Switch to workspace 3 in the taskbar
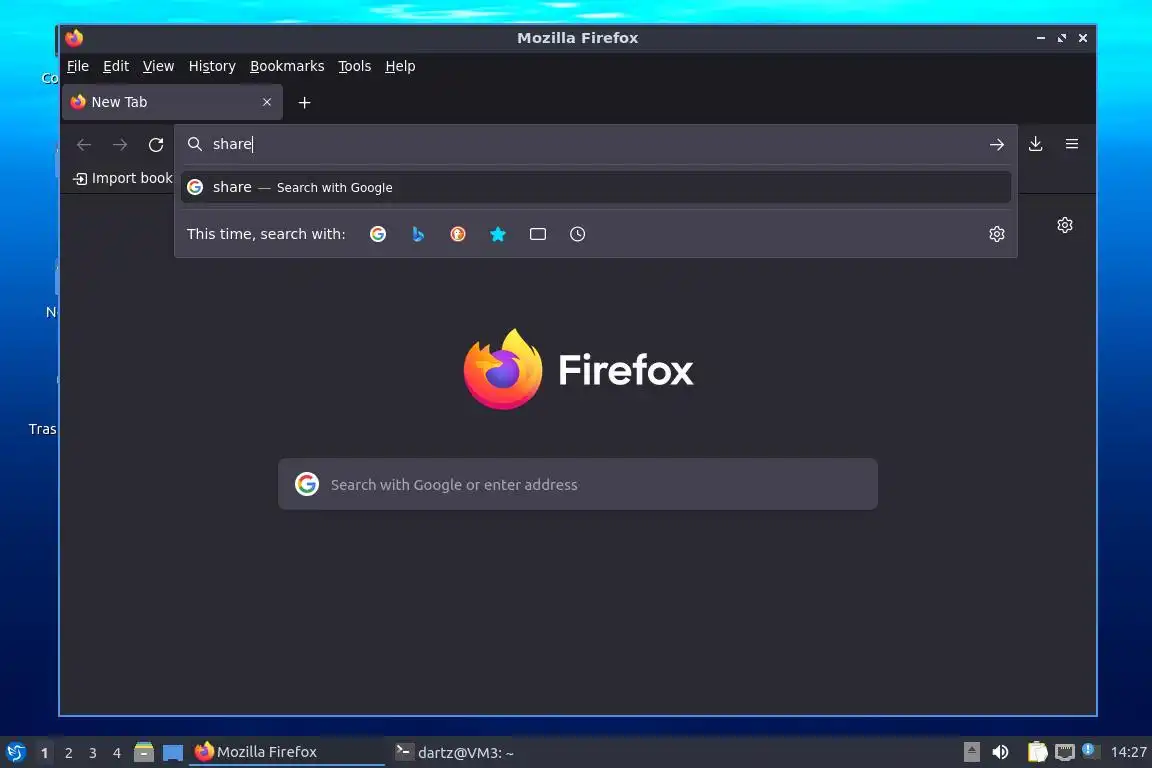1152x768 pixels. click(93, 753)
